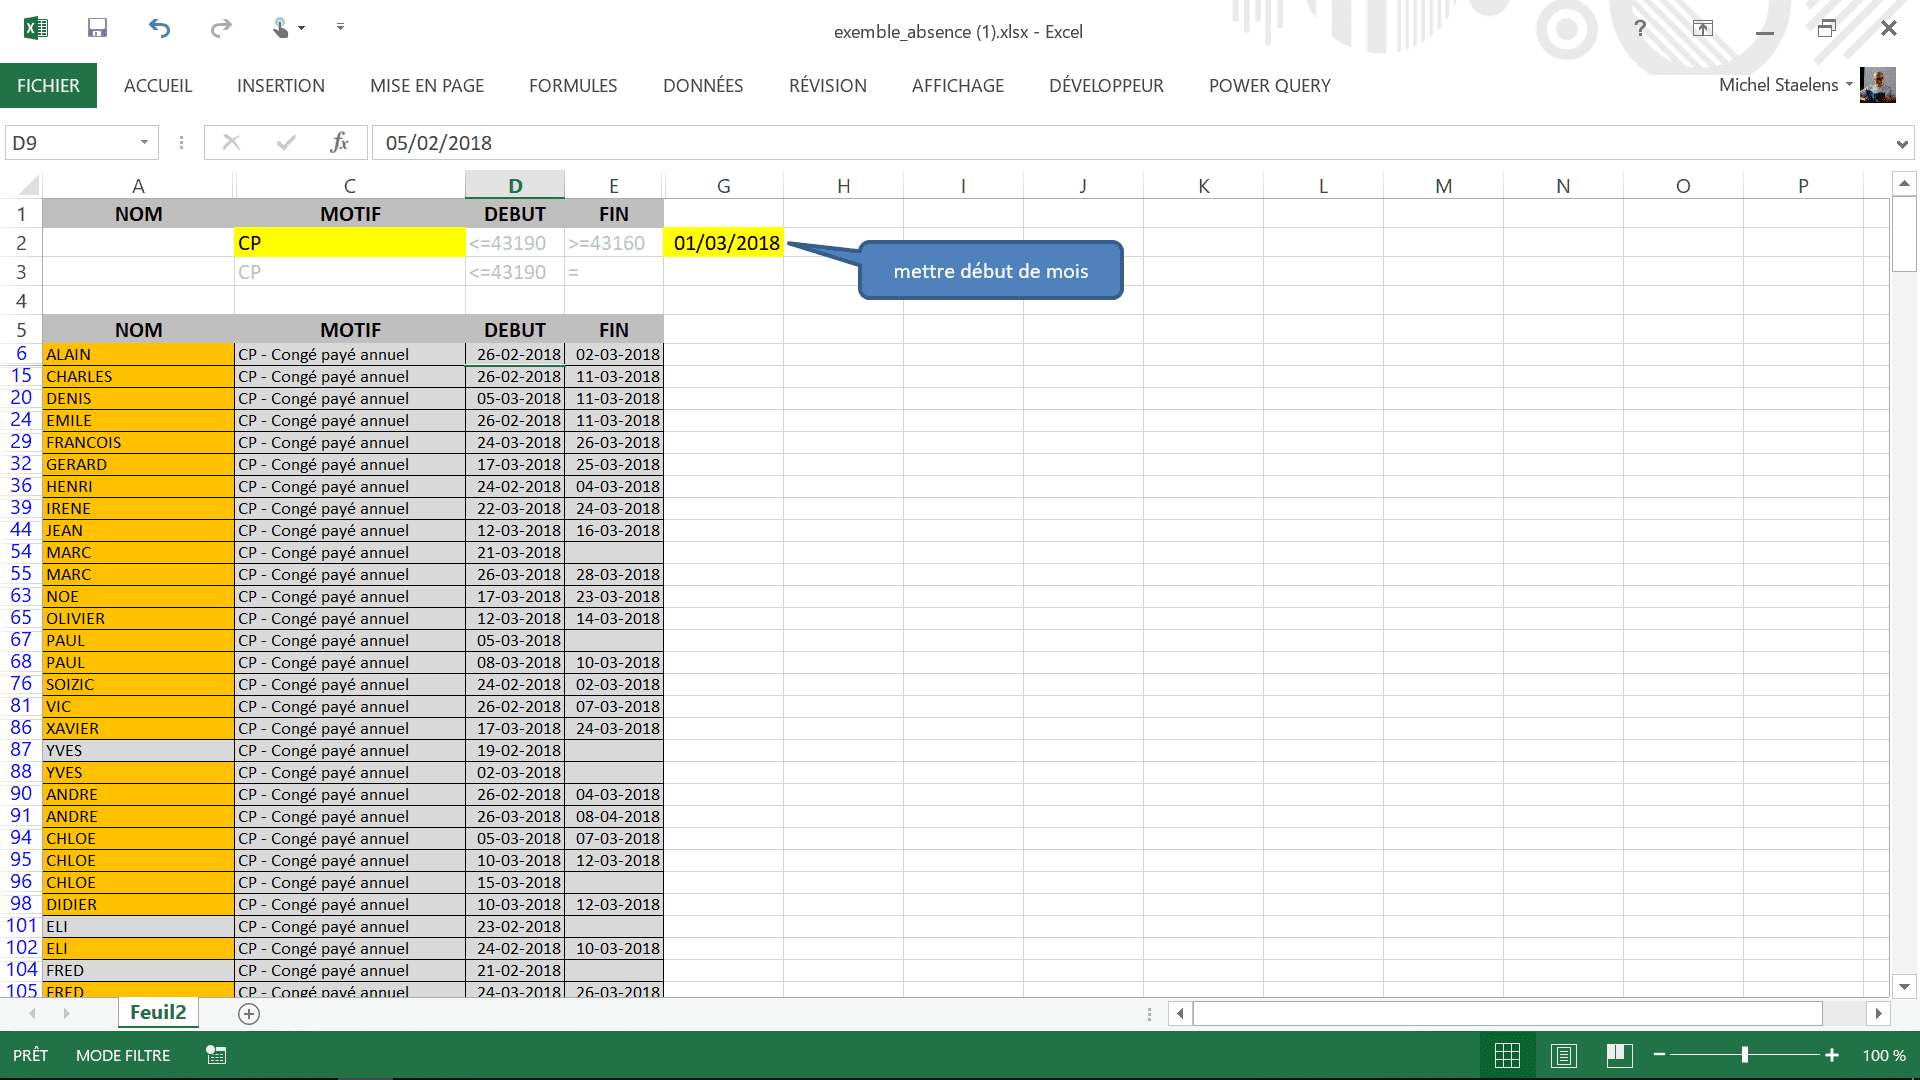Open the FORMULES ribbon tab
The height and width of the screenshot is (1080, 1920).
573,86
